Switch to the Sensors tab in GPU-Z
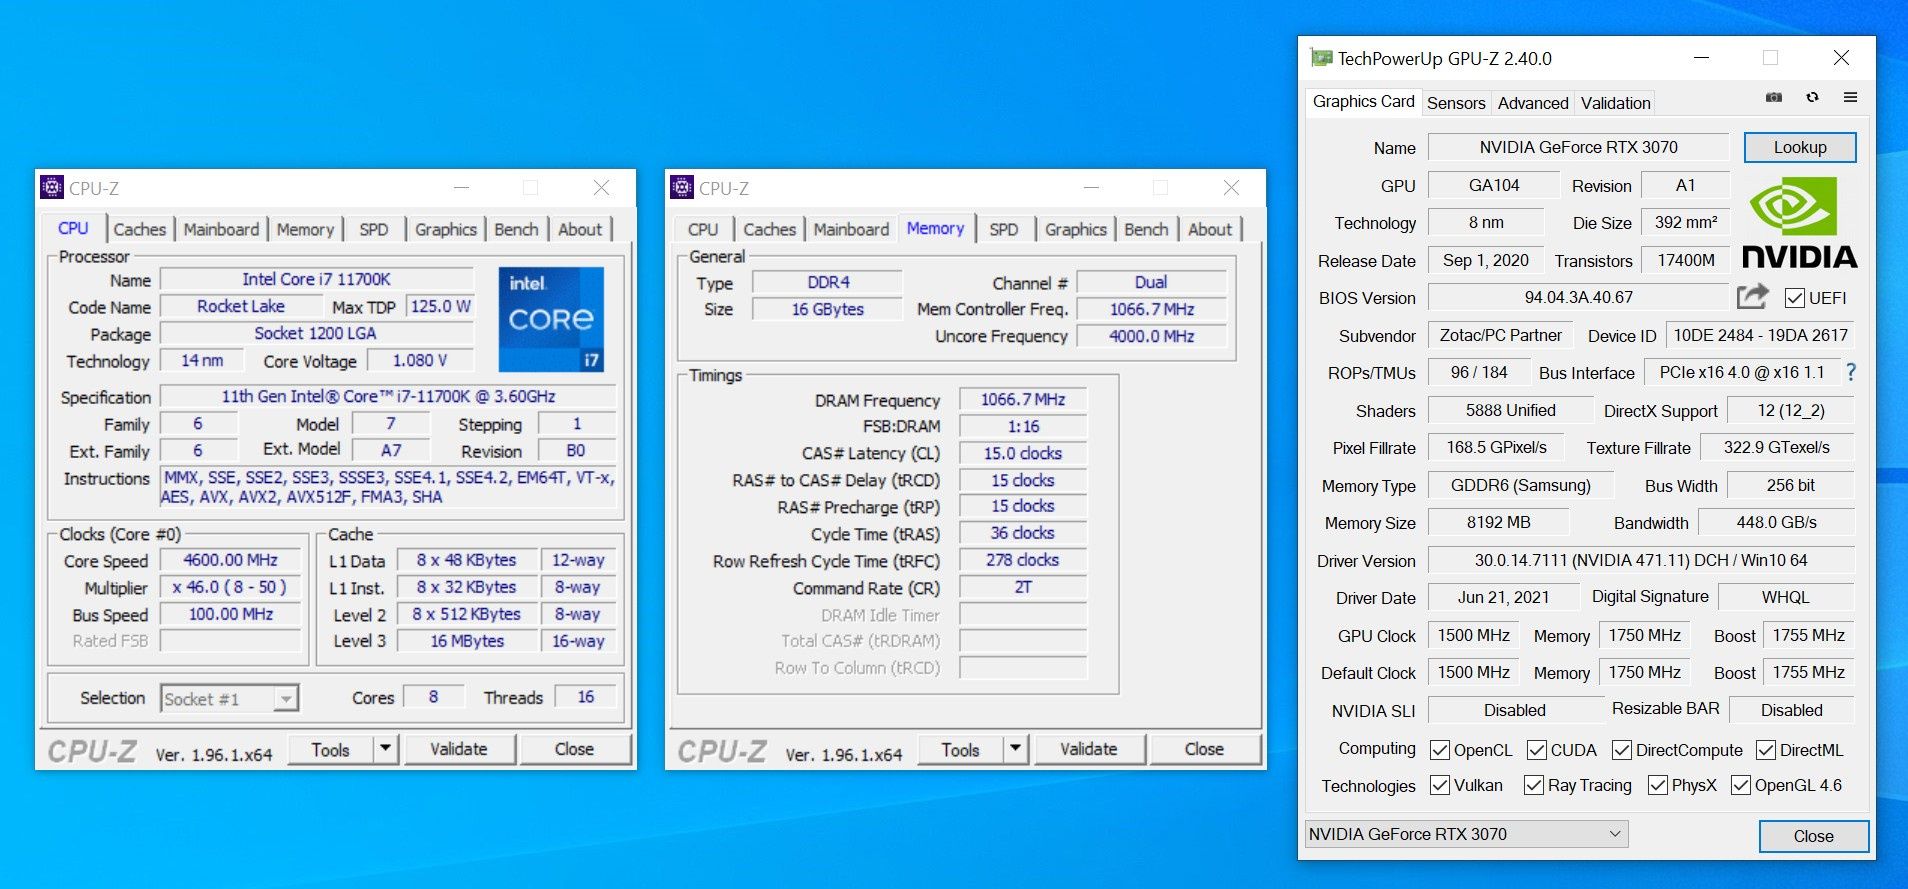 click(x=1456, y=103)
